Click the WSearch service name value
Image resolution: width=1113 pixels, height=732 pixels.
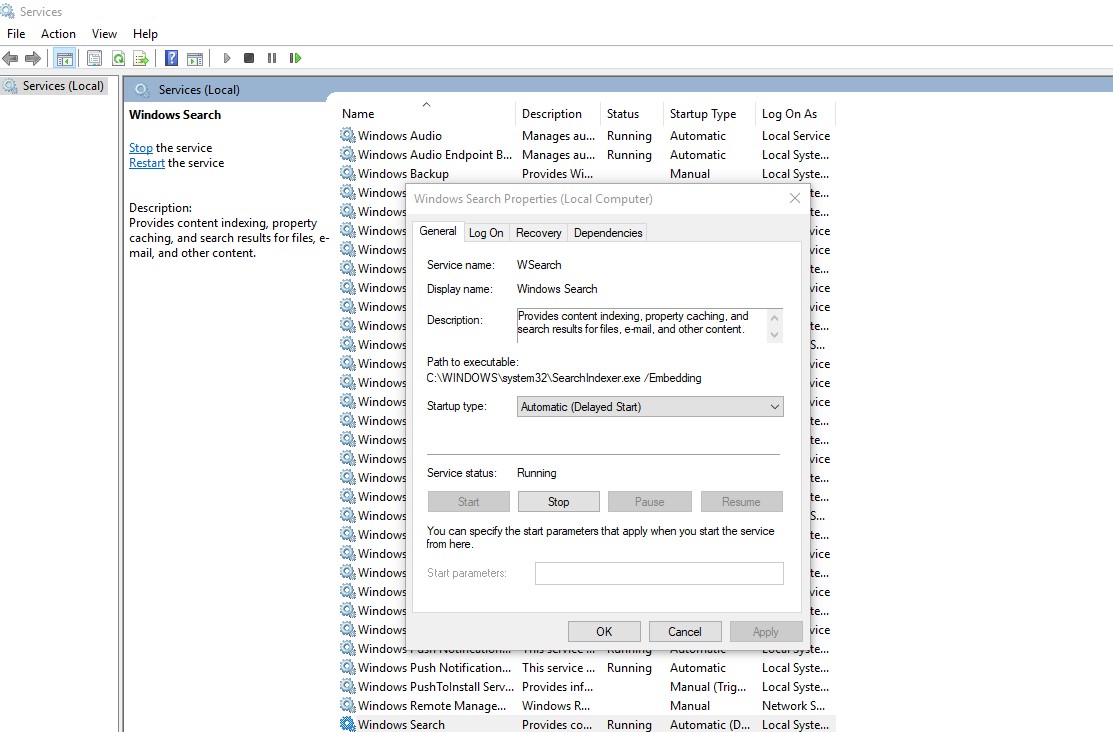click(539, 265)
